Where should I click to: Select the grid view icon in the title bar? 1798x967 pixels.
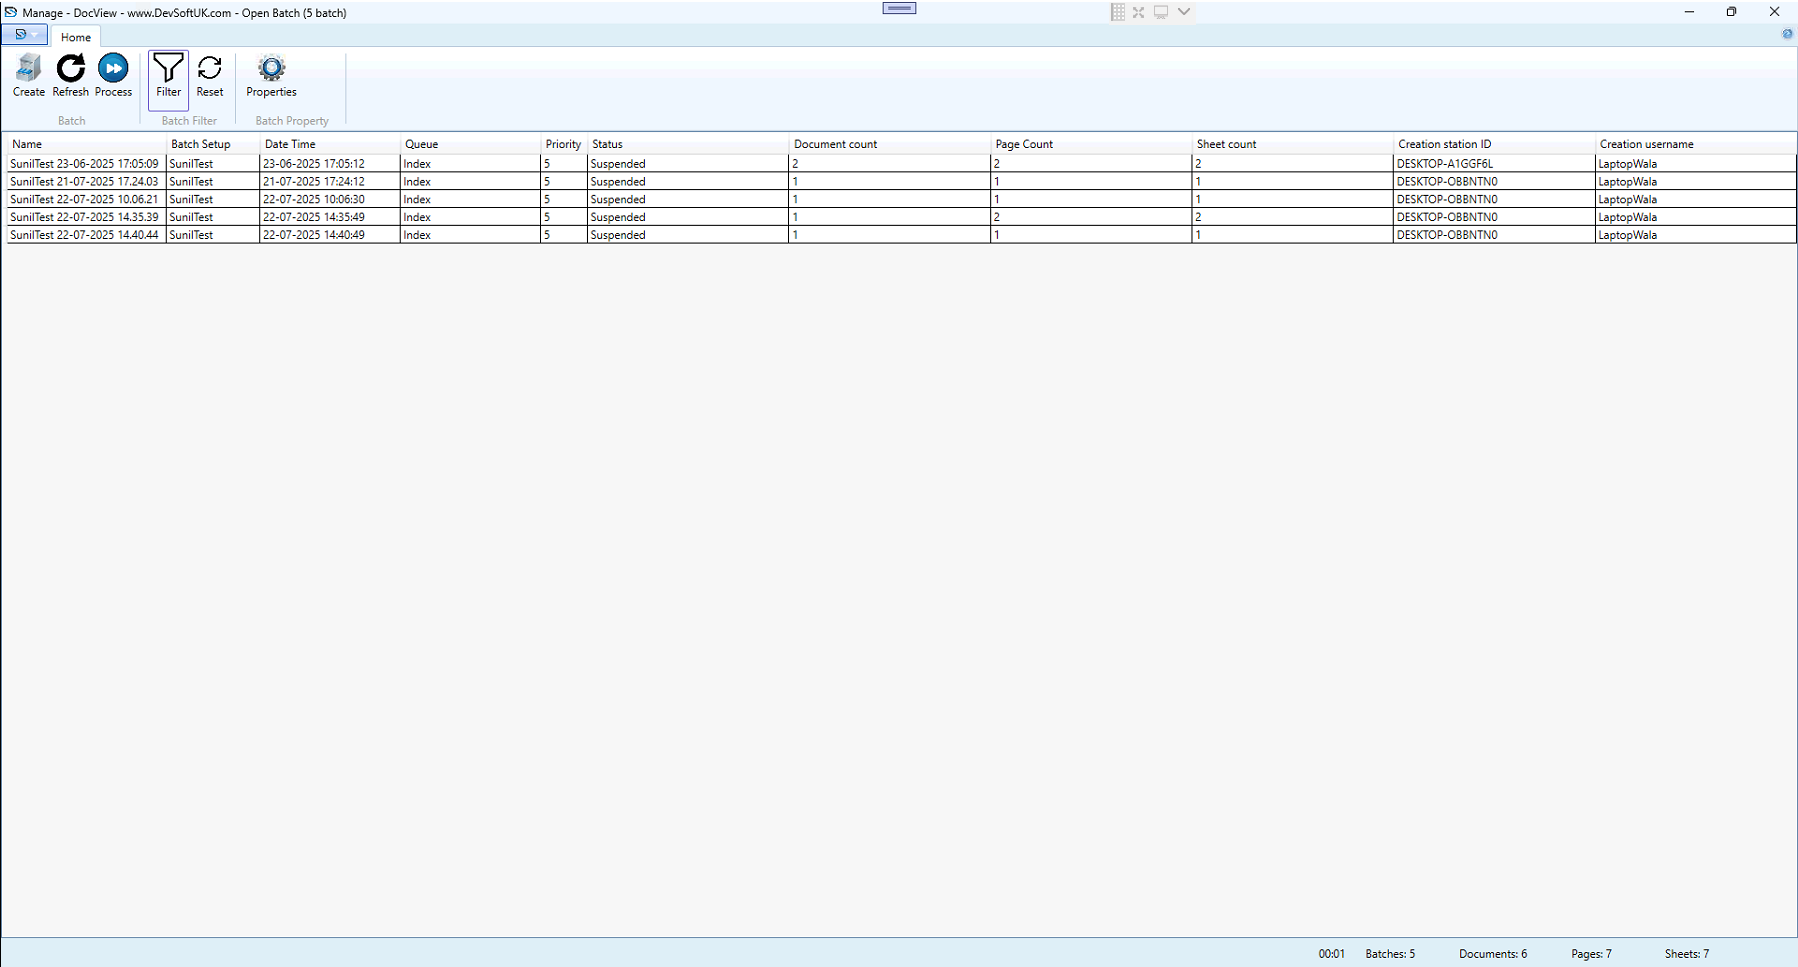(x=1117, y=11)
